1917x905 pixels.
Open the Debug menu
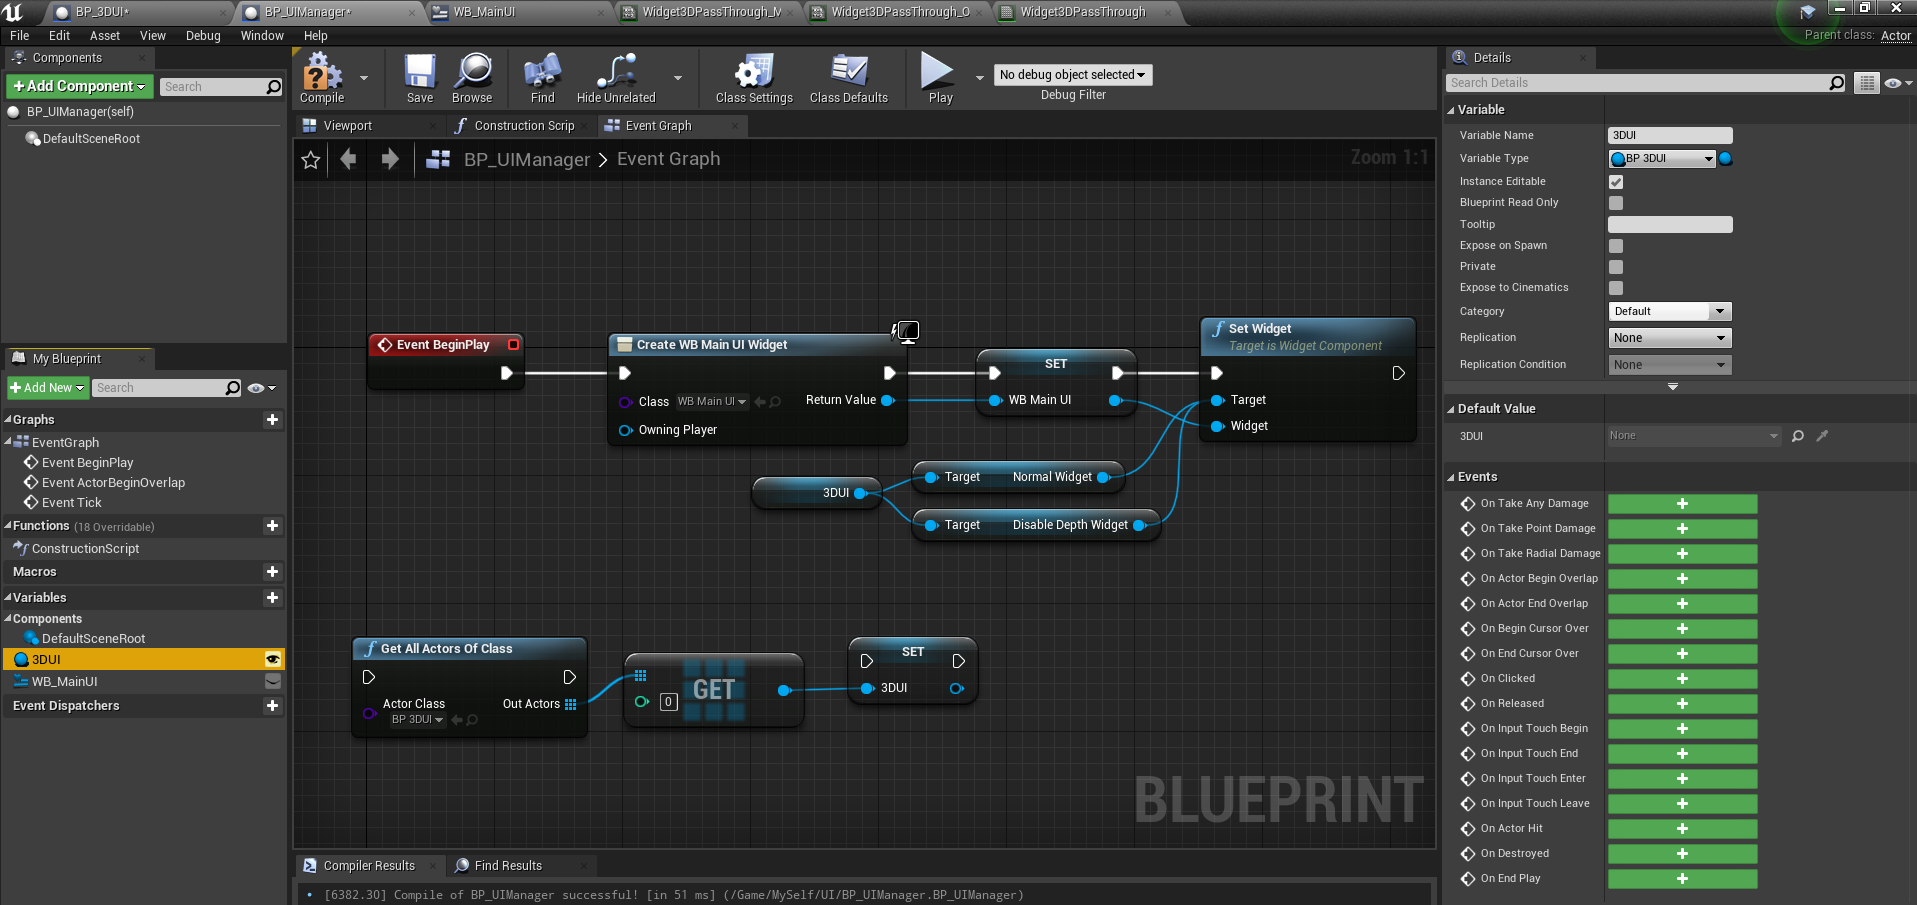tap(202, 35)
